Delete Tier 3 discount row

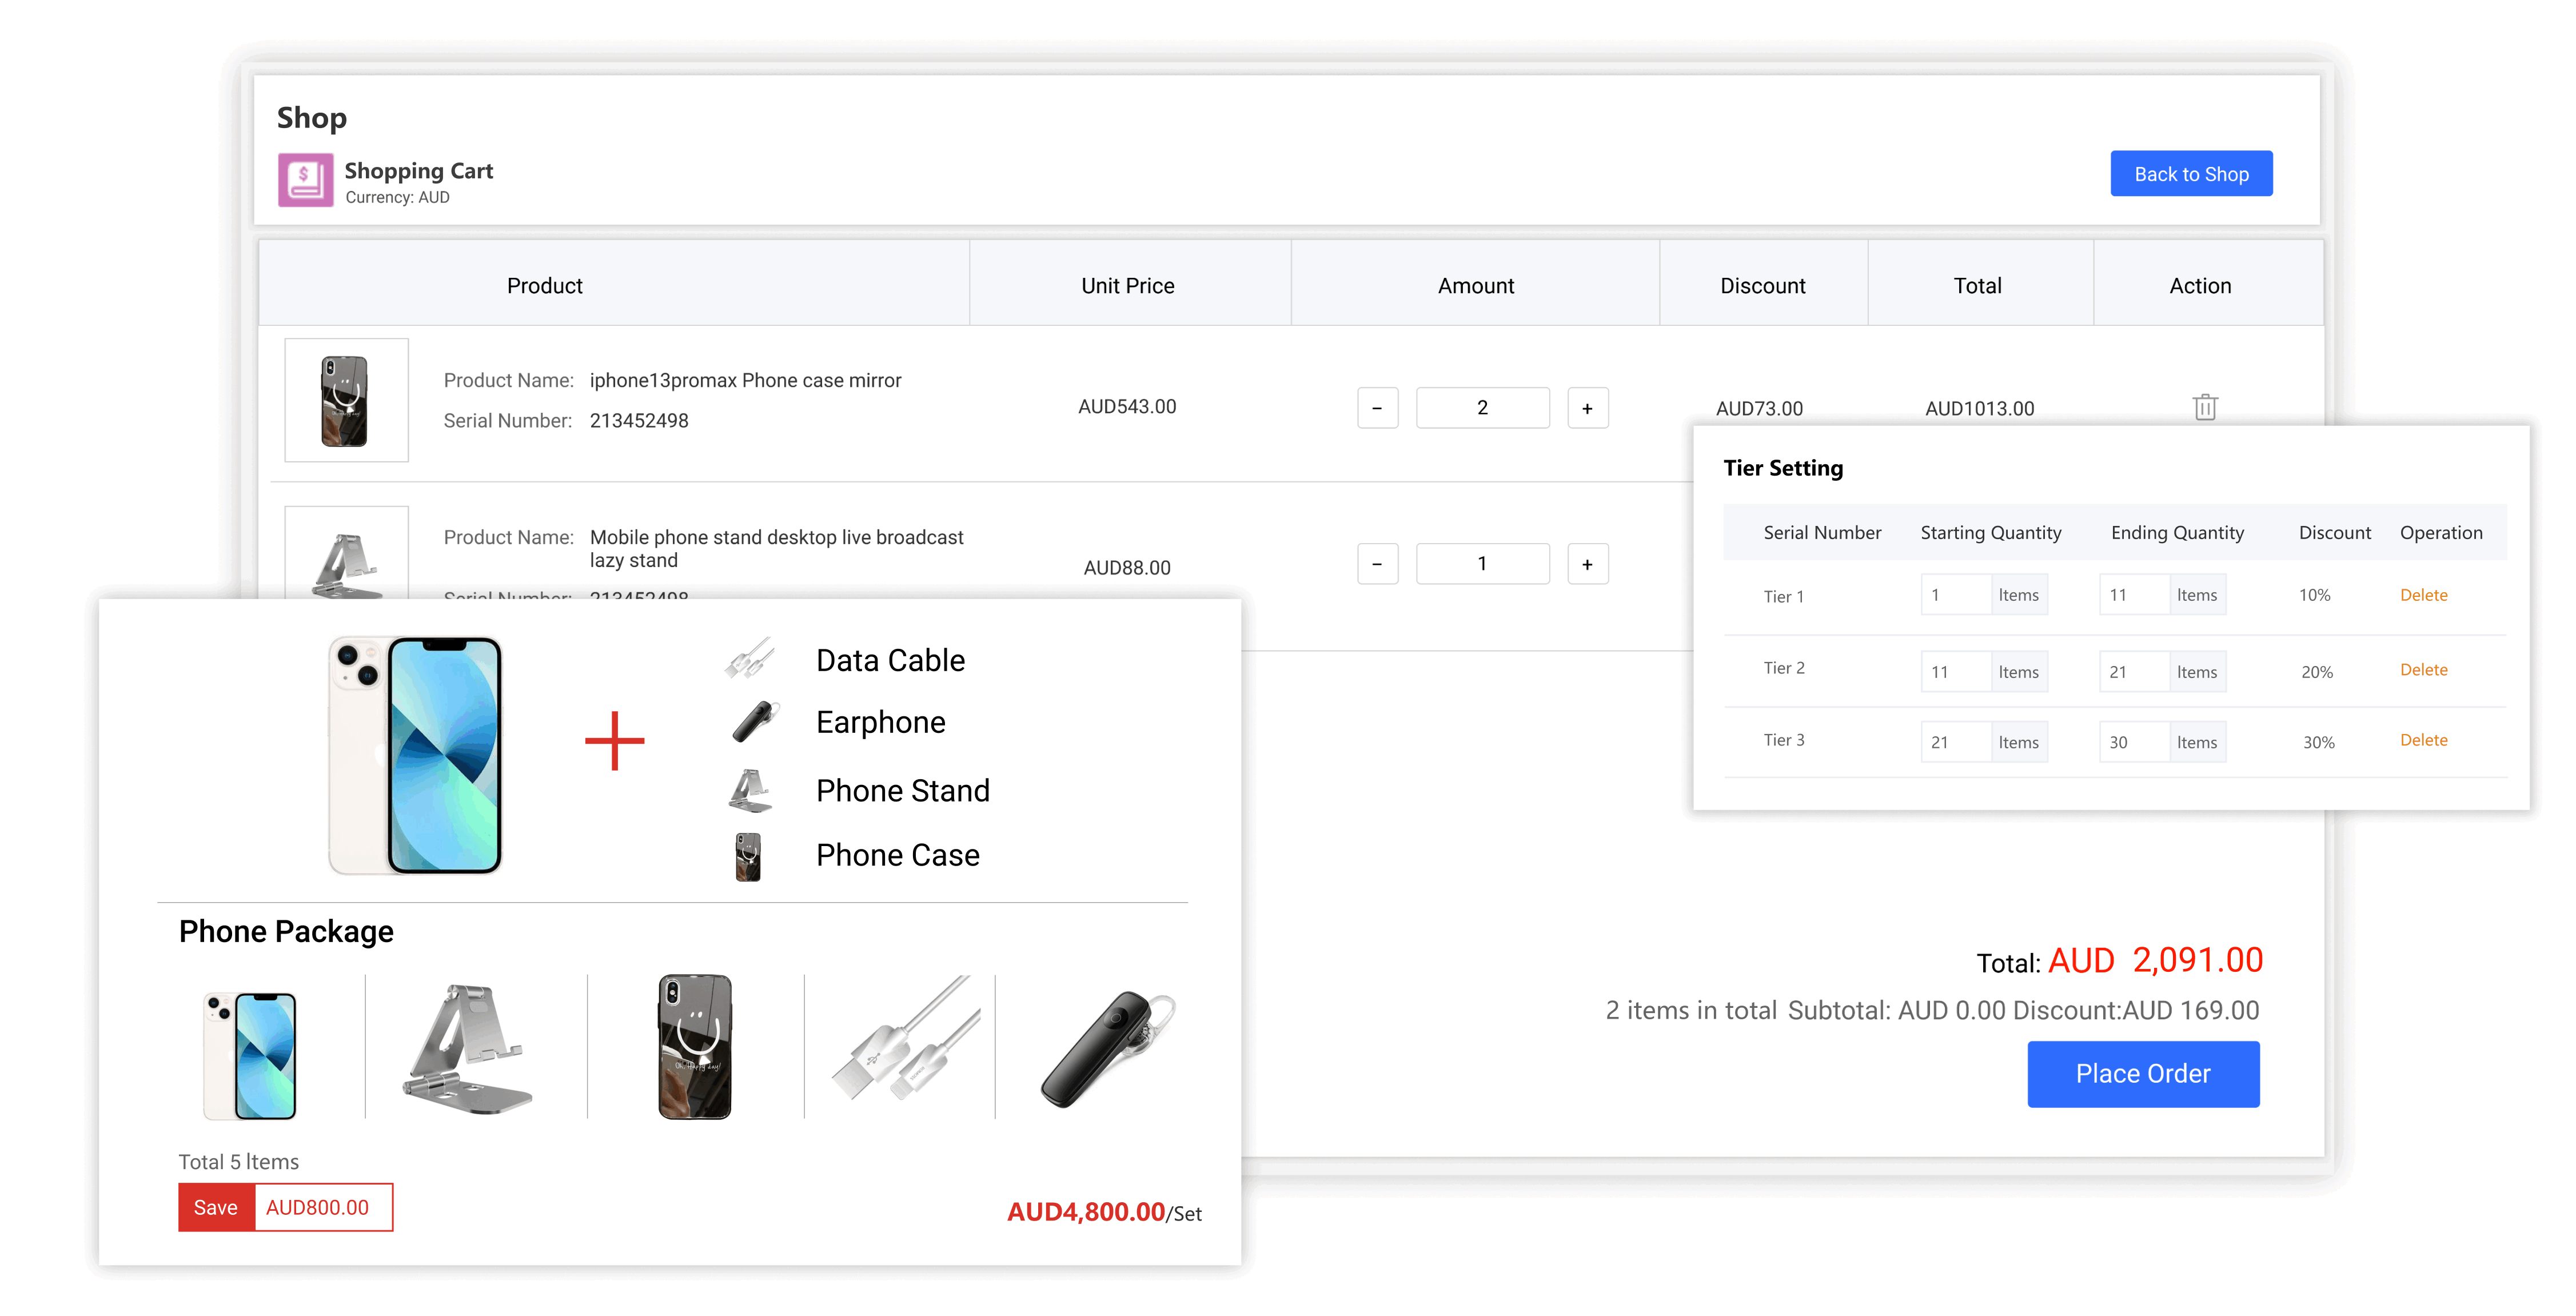(x=2423, y=740)
